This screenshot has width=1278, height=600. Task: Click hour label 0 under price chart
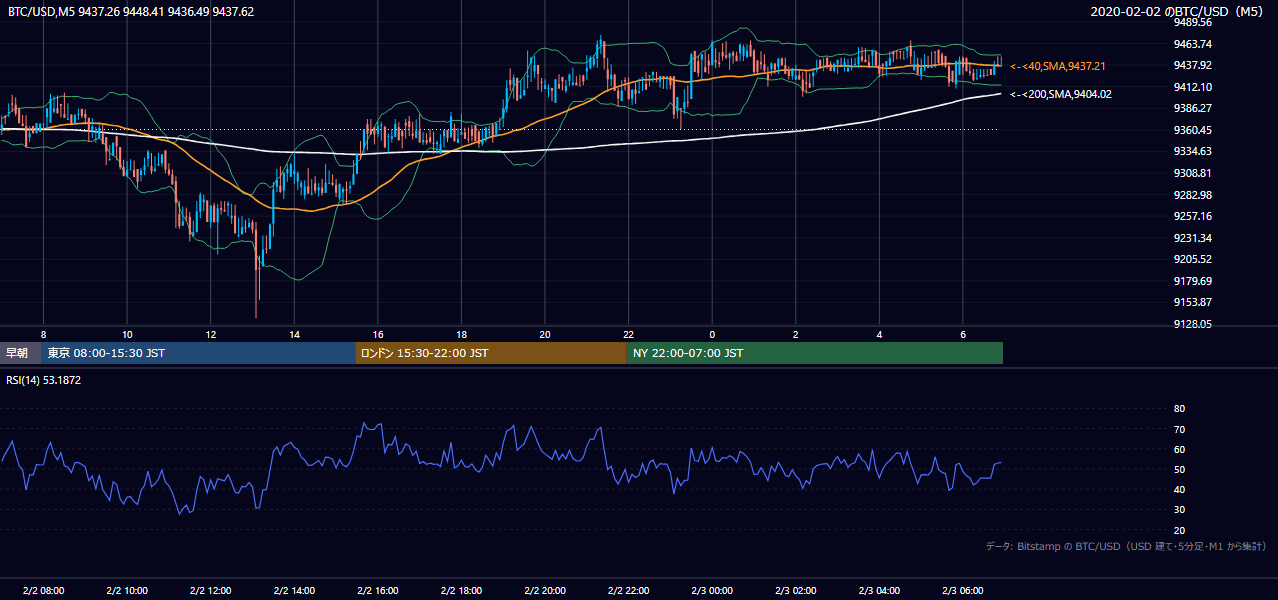tap(712, 333)
